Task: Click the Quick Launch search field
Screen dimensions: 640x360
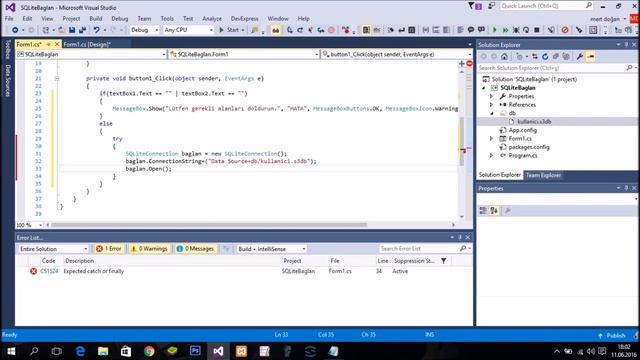Action: [546, 6]
